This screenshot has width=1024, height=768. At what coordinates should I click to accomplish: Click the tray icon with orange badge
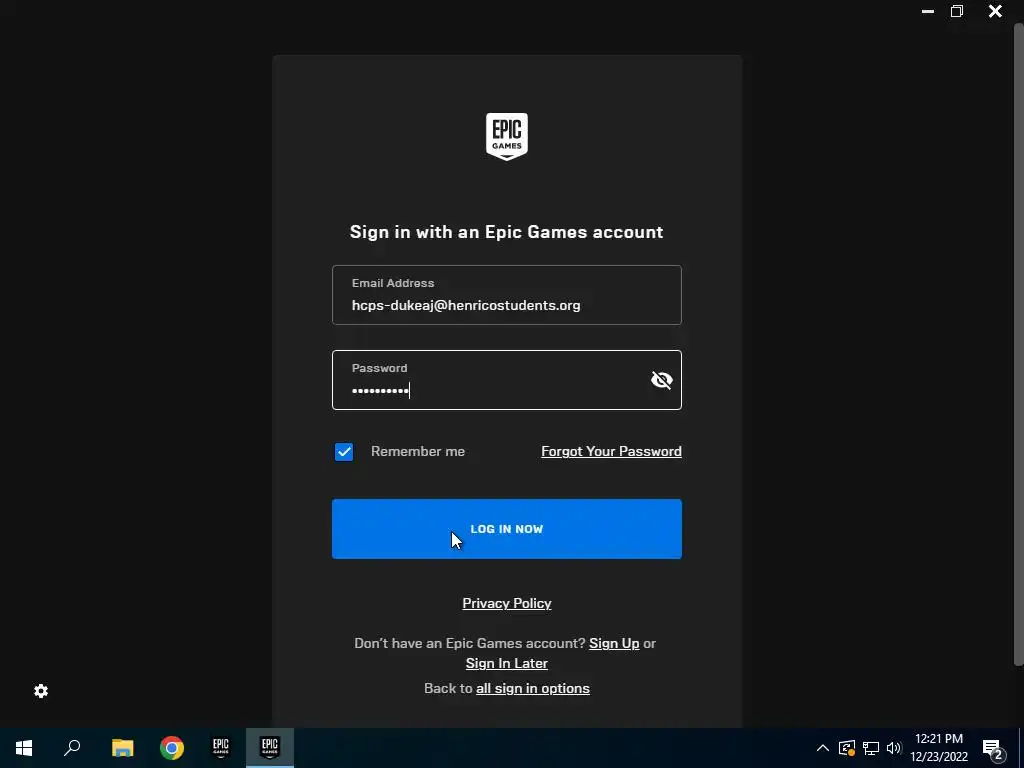(x=847, y=748)
